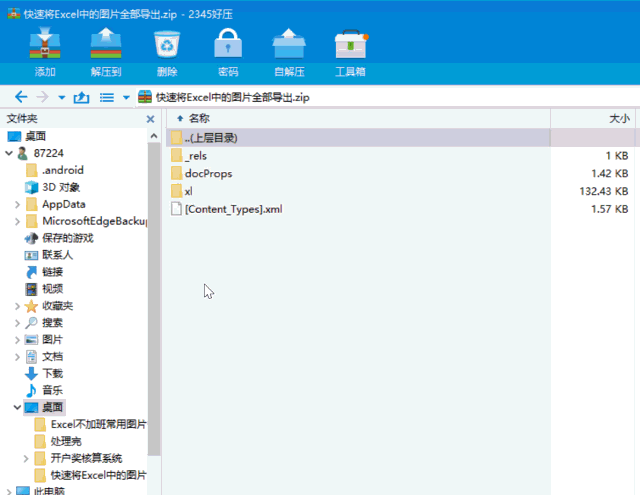The height and width of the screenshot is (495, 640).
Task: Select the 处理完 folder in tree
Action: click(58, 442)
